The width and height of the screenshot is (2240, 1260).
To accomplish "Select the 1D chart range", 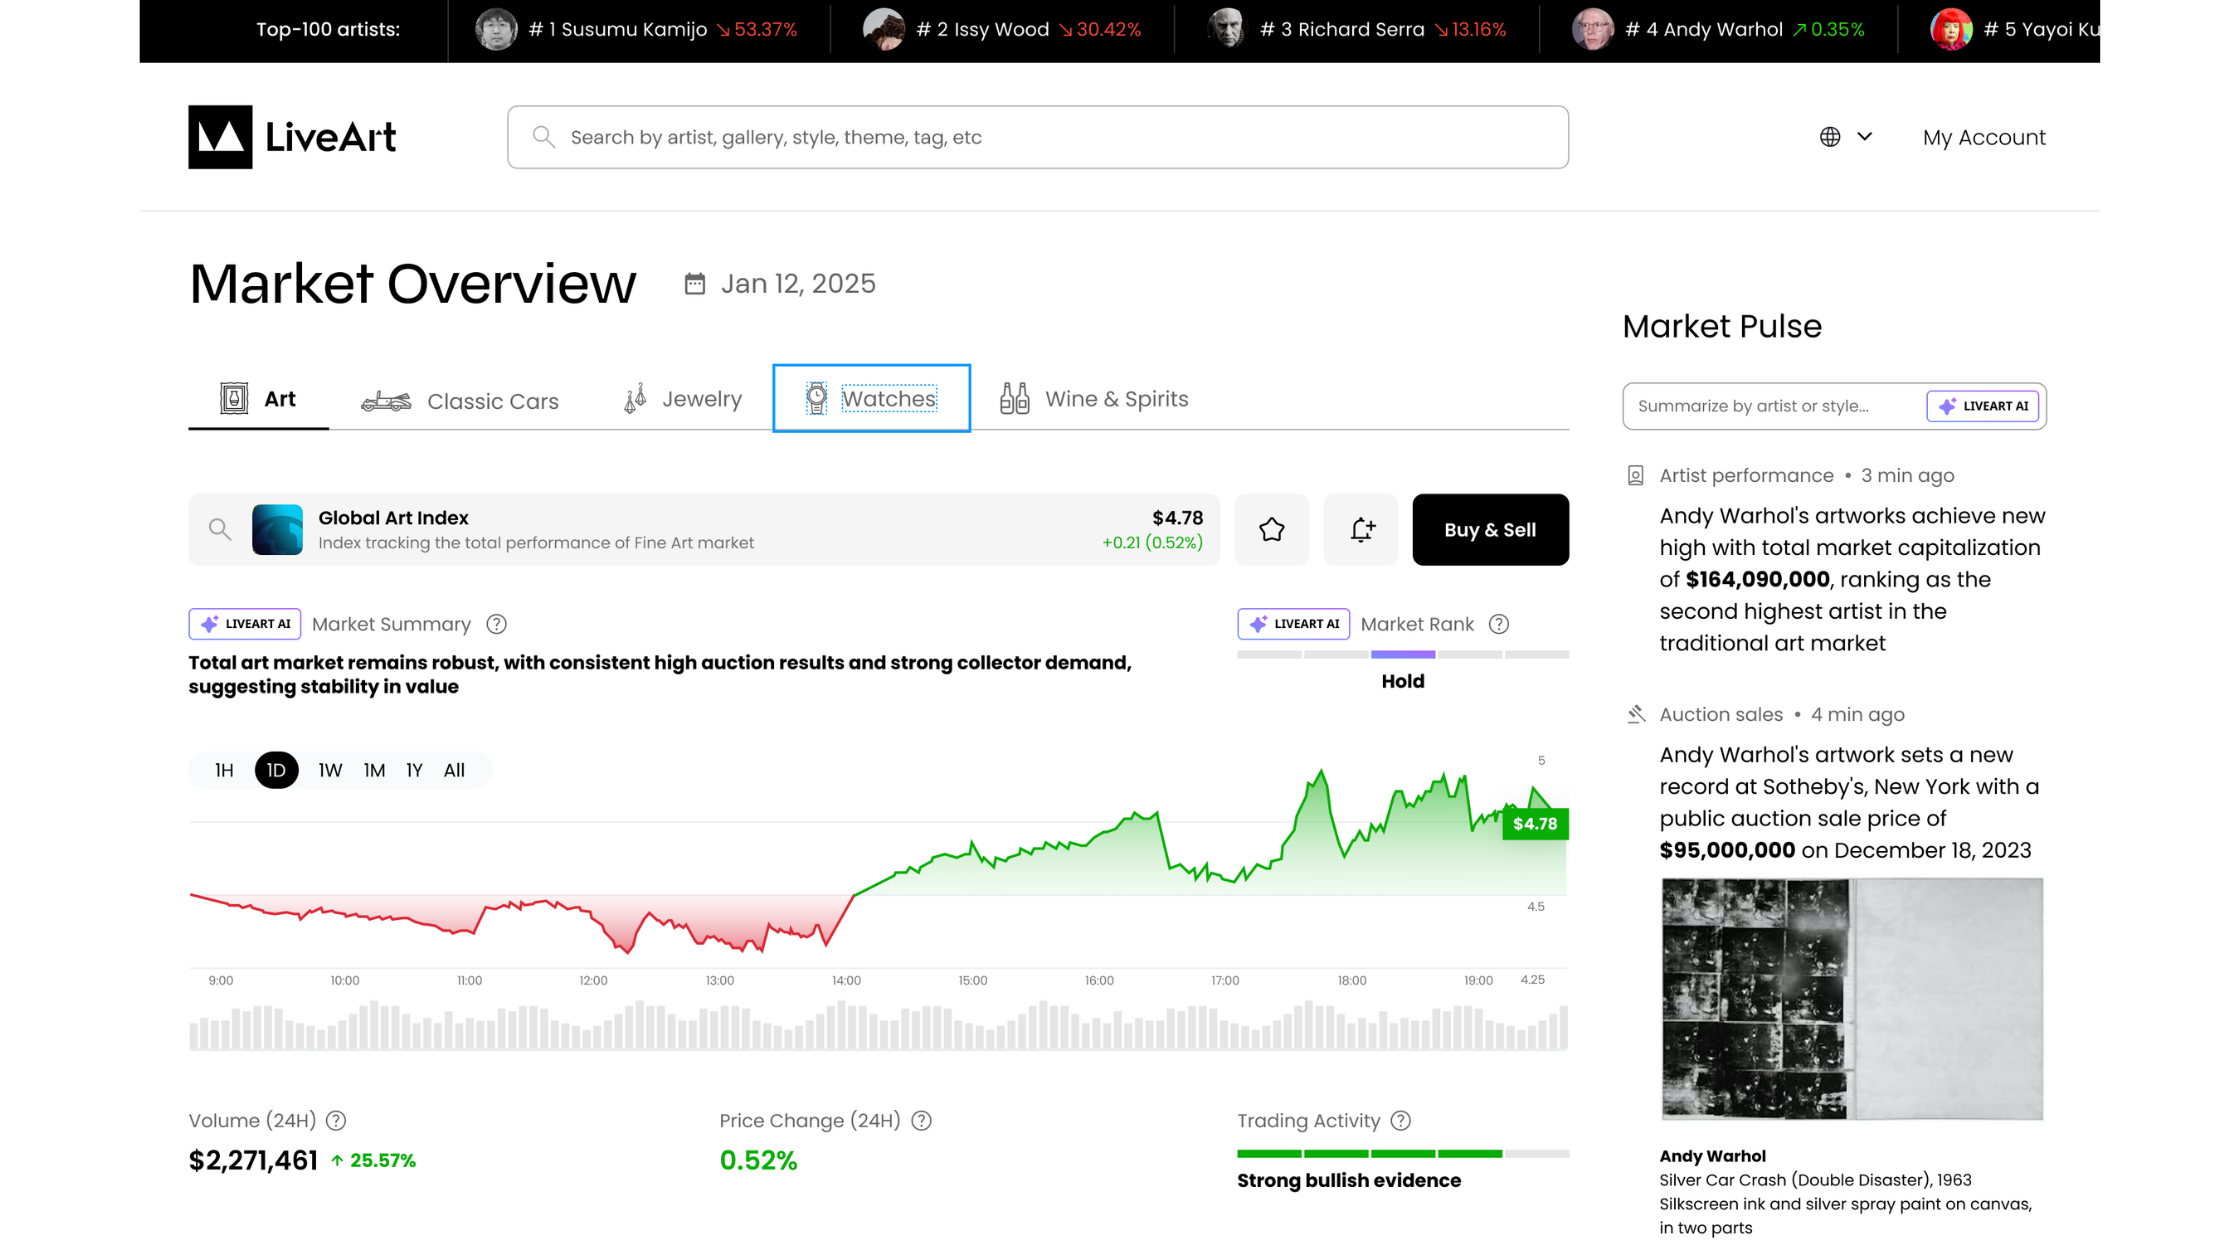I will [x=276, y=770].
